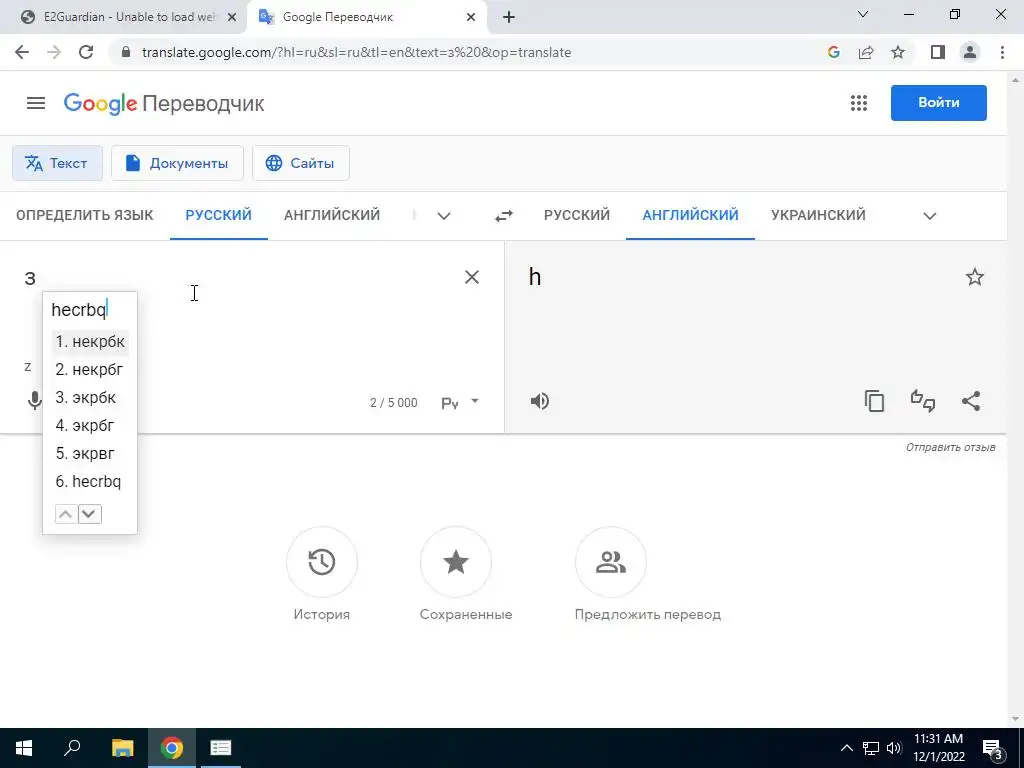Close the Google Переводчик tab
Image resolution: width=1024 pixels, height=768 pixels.
(471, 17)
